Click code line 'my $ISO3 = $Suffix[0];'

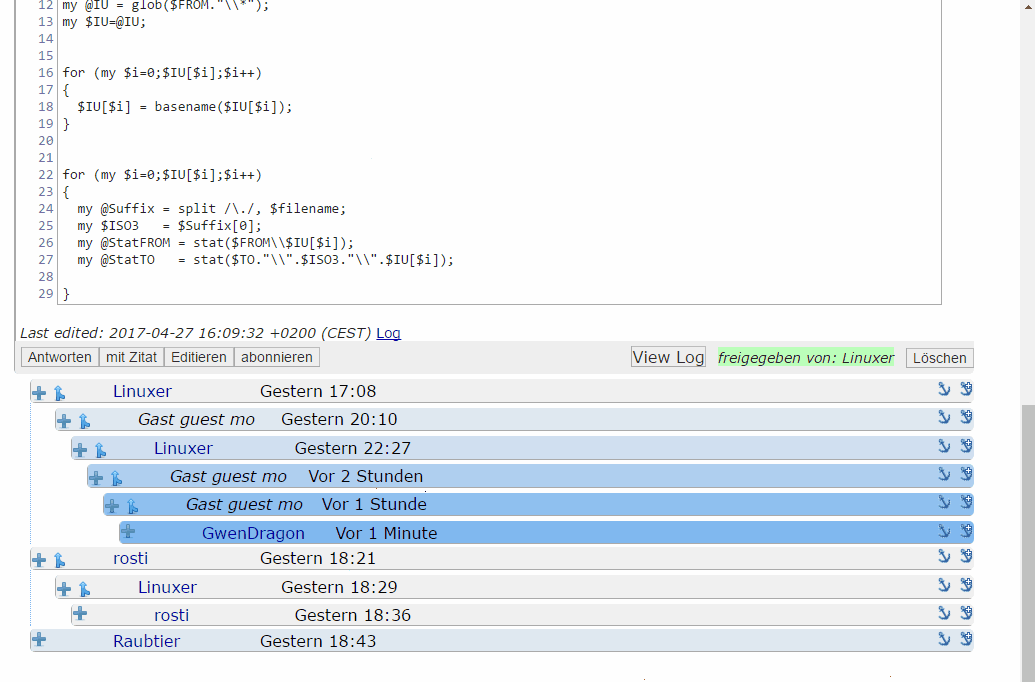(169, 226)
